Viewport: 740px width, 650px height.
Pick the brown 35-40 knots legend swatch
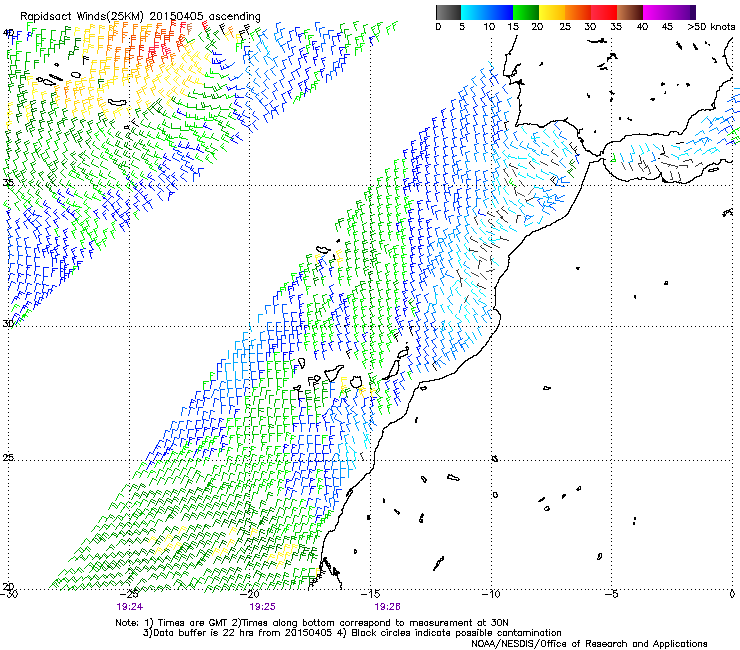click(x=630, y=12)
